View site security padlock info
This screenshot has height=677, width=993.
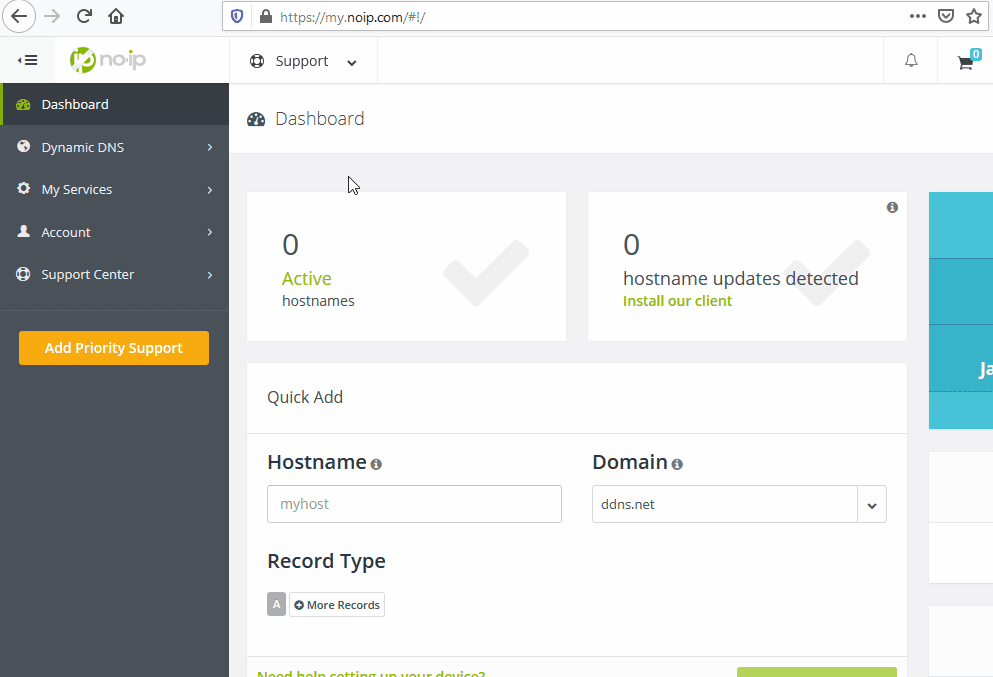[x=266, y=16]
